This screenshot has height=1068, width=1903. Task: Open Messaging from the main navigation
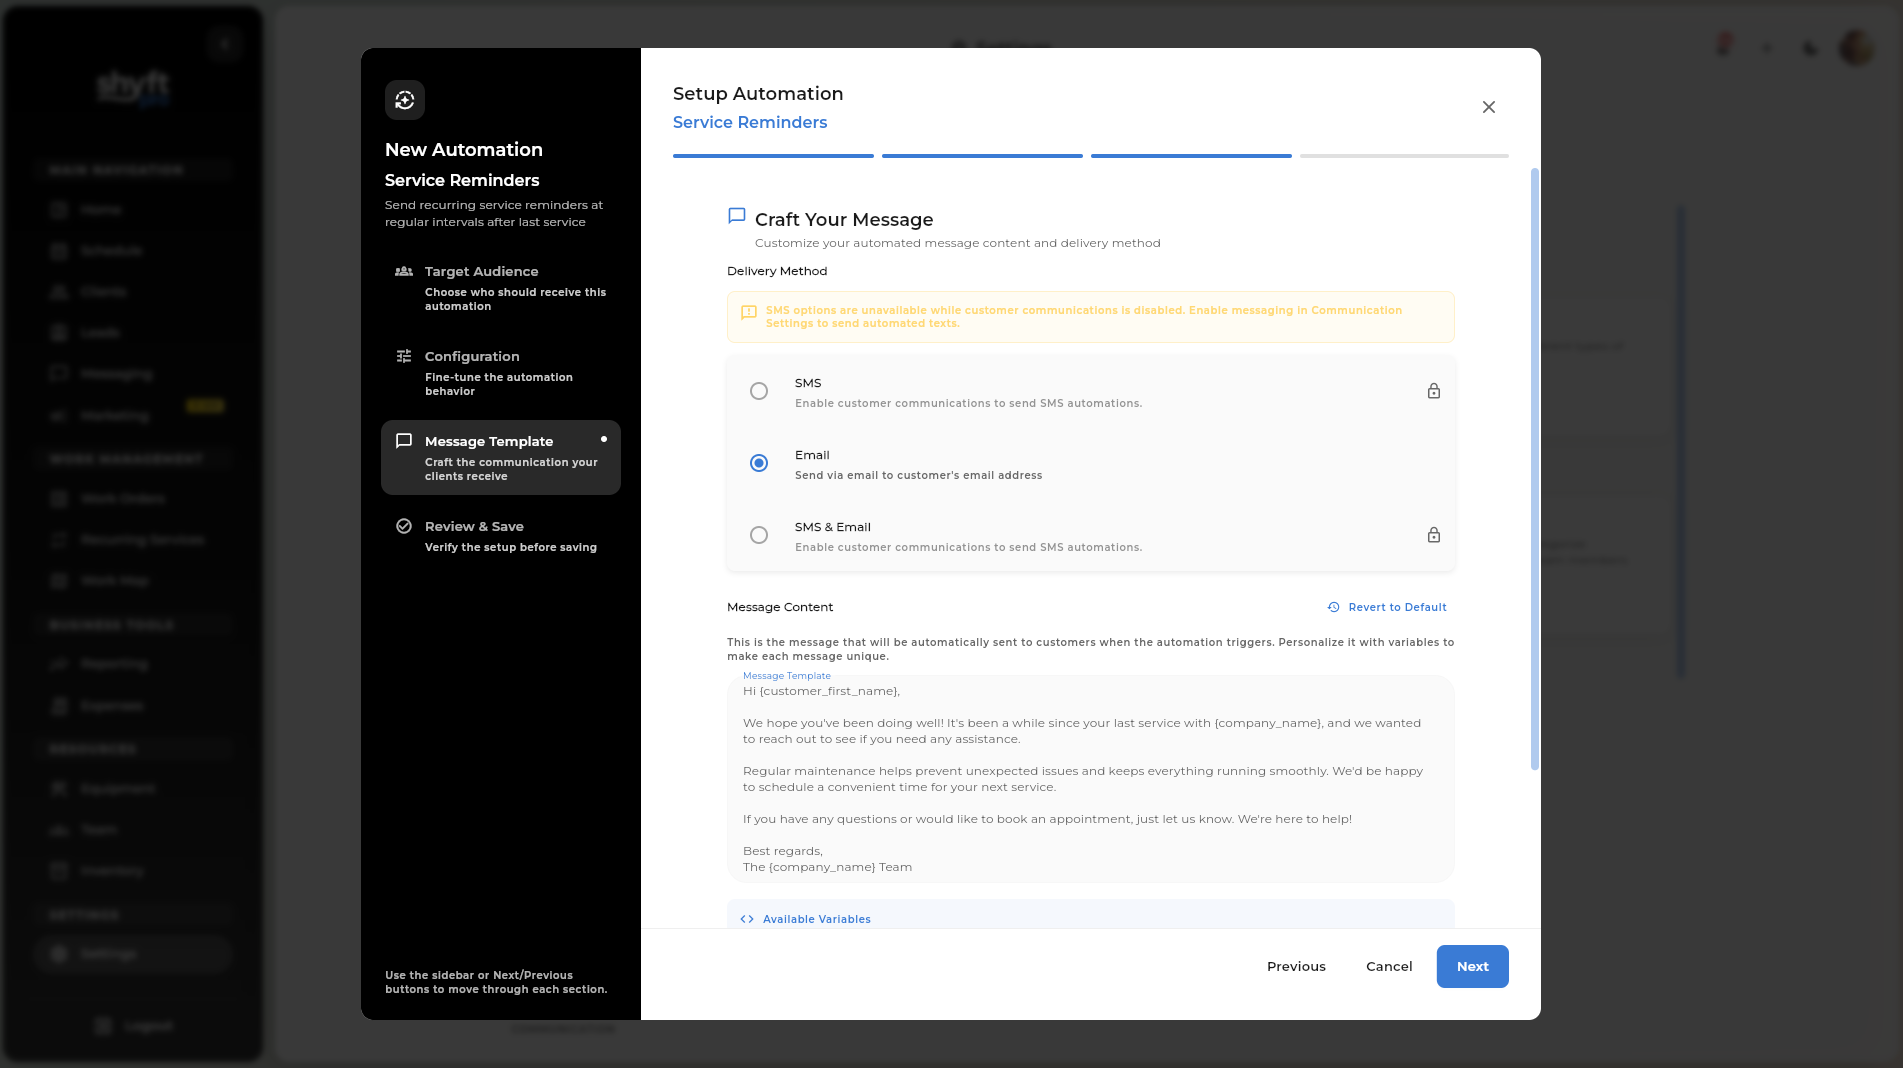pos(117,373)
